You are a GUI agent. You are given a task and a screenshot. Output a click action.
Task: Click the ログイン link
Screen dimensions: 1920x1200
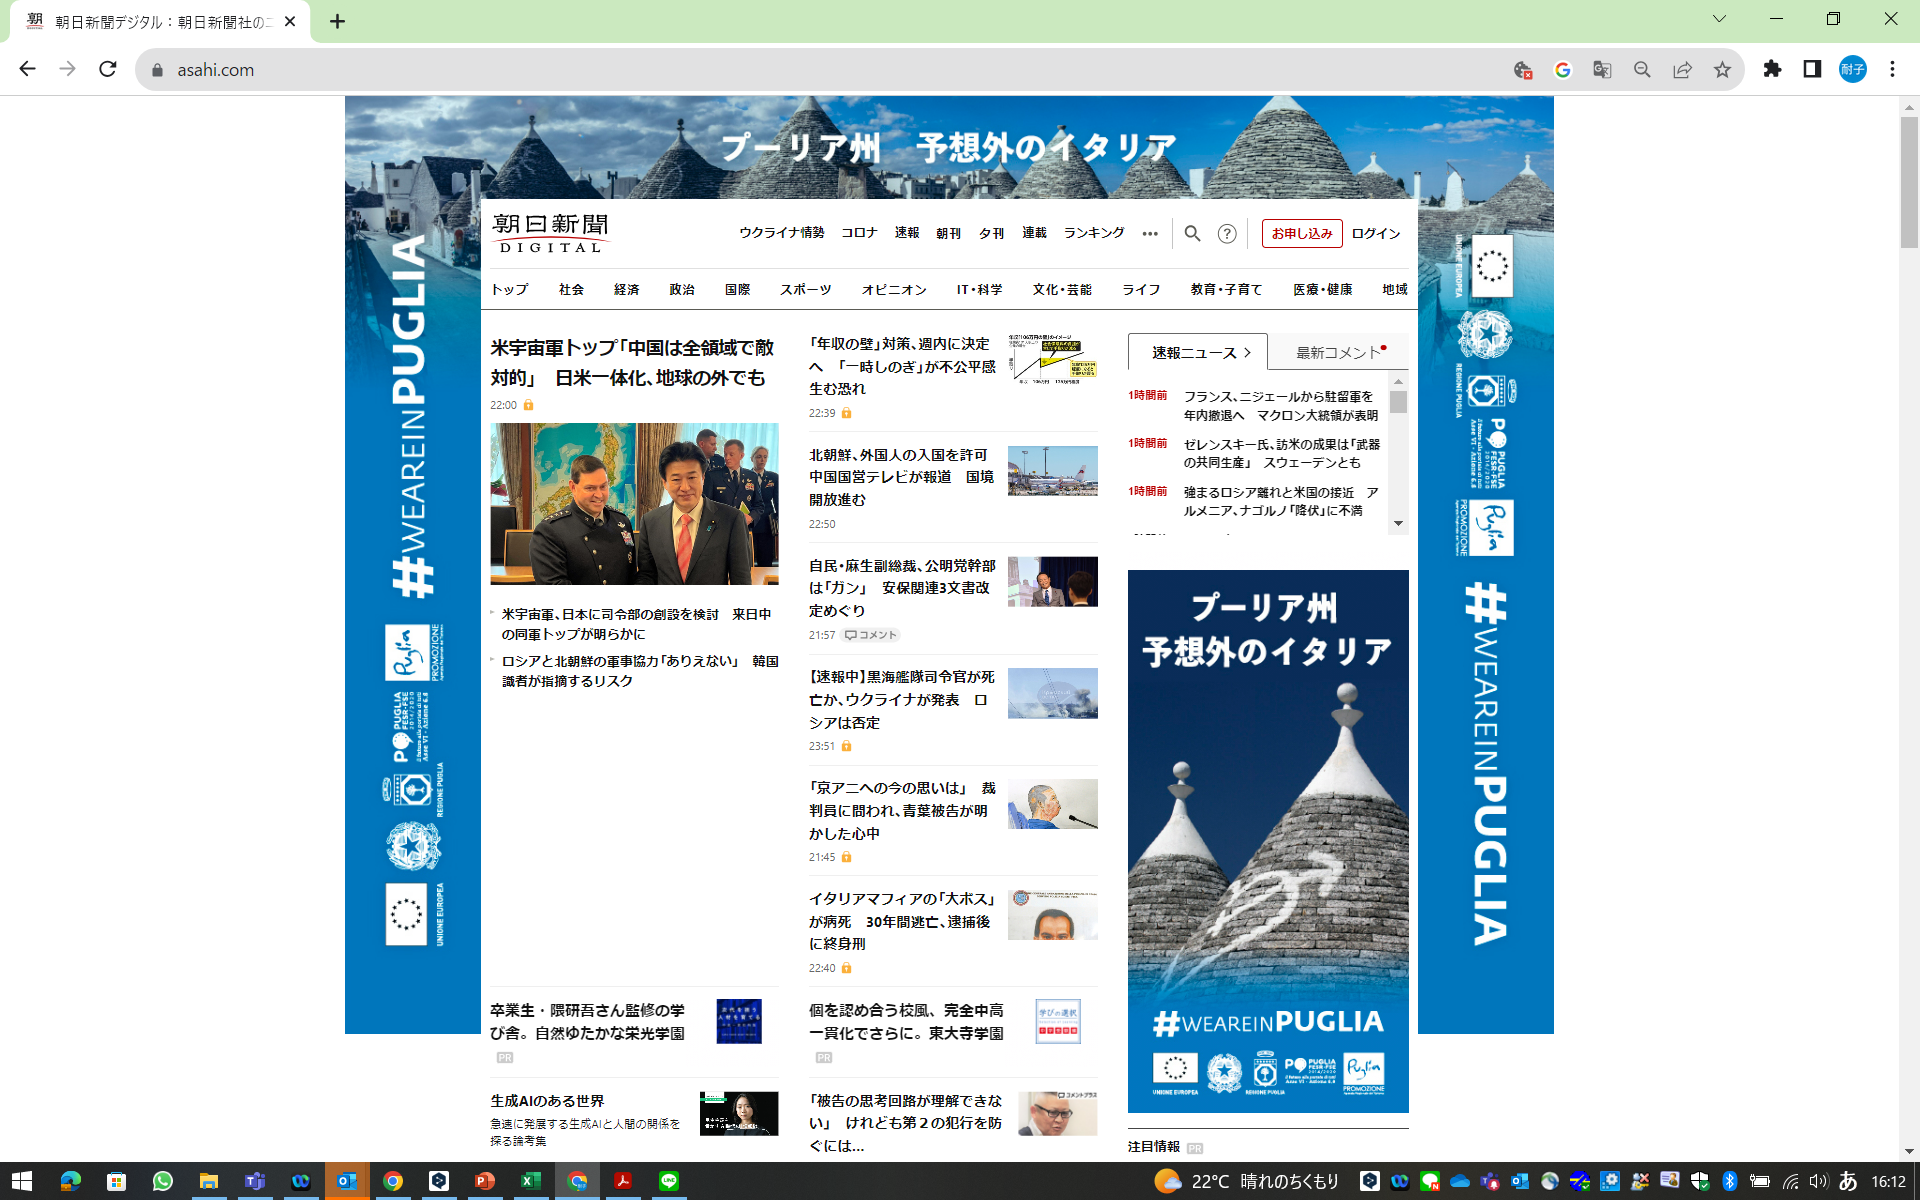click(x=1376, y=233)
